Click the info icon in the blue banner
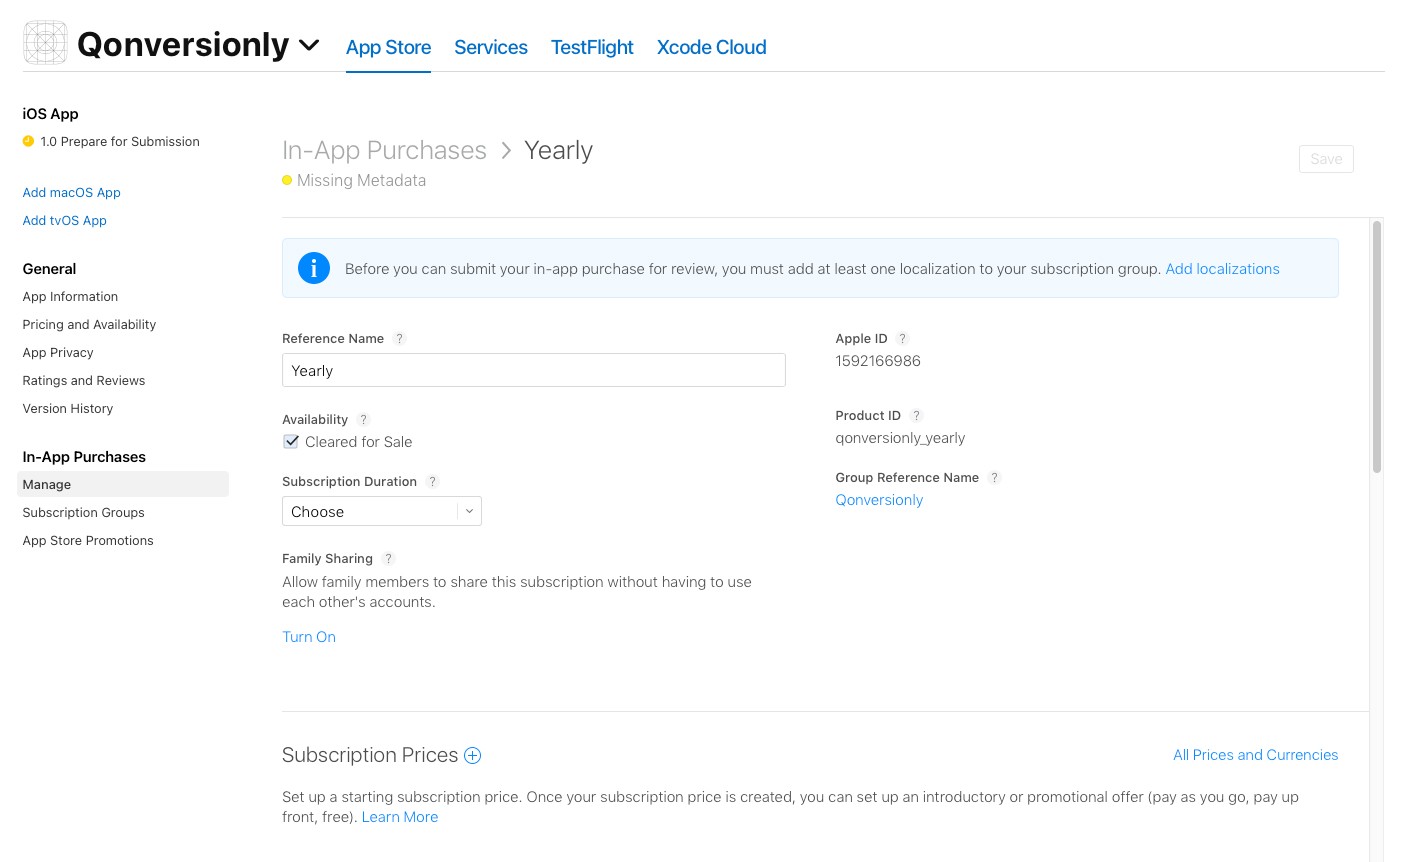 [314, 268]
